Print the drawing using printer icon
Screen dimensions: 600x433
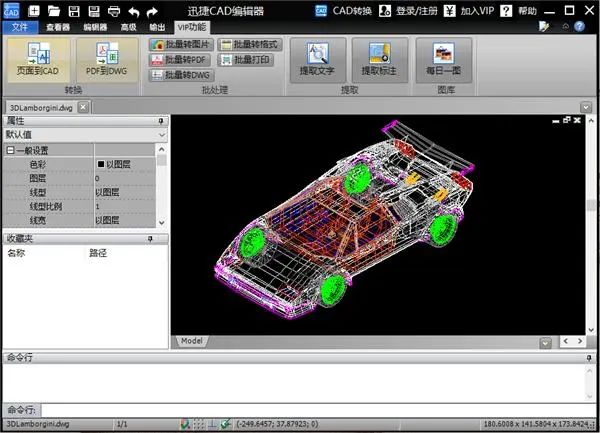[x=114, y=11]
